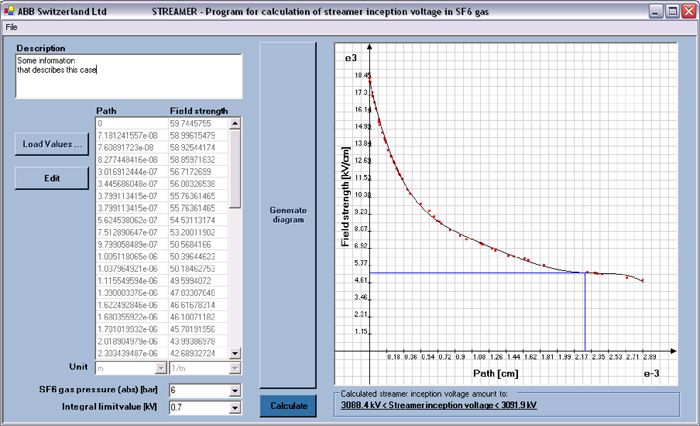Select path cell 9.799058489e-07
The height and width of the screenshot is (426, 700).
click(132, 245)
